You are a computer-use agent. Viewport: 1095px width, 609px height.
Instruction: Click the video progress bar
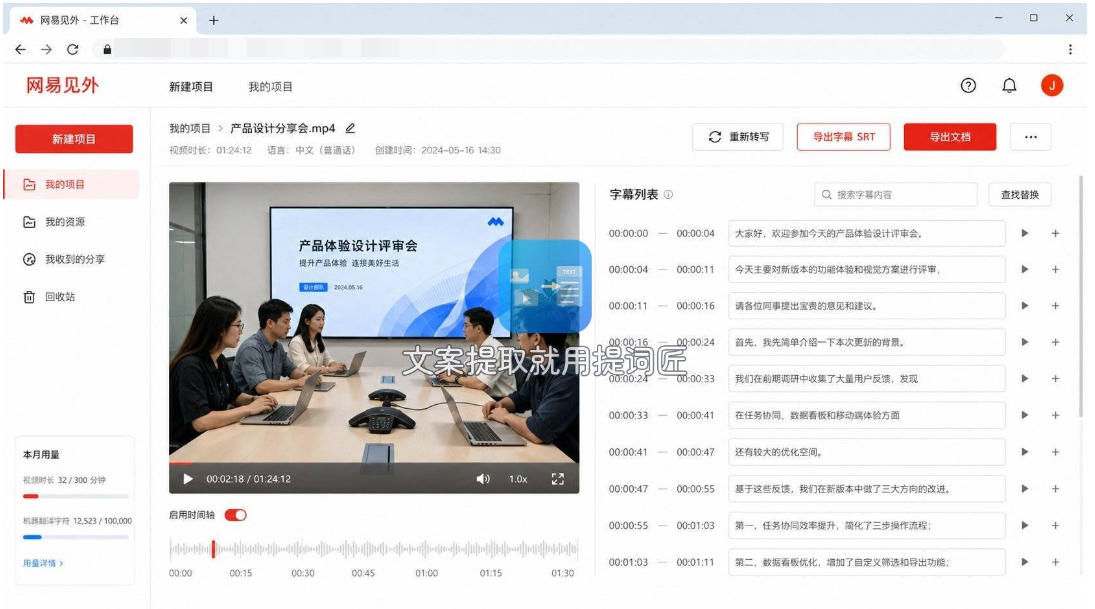[x=374, y=463]
